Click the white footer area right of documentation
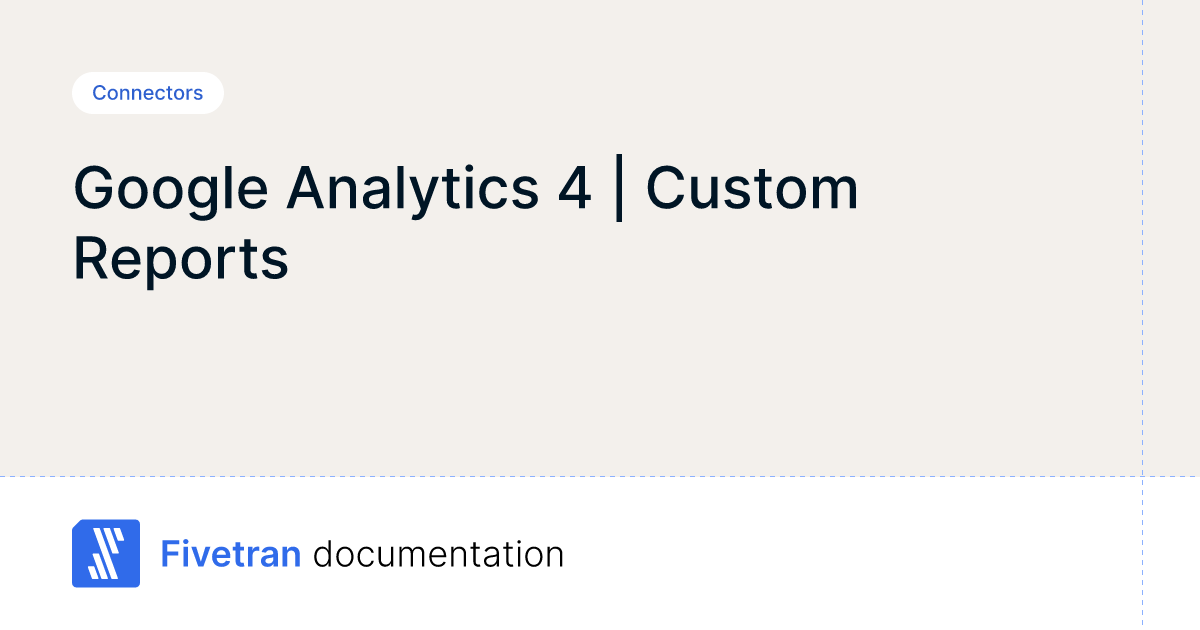 point(850,553)
